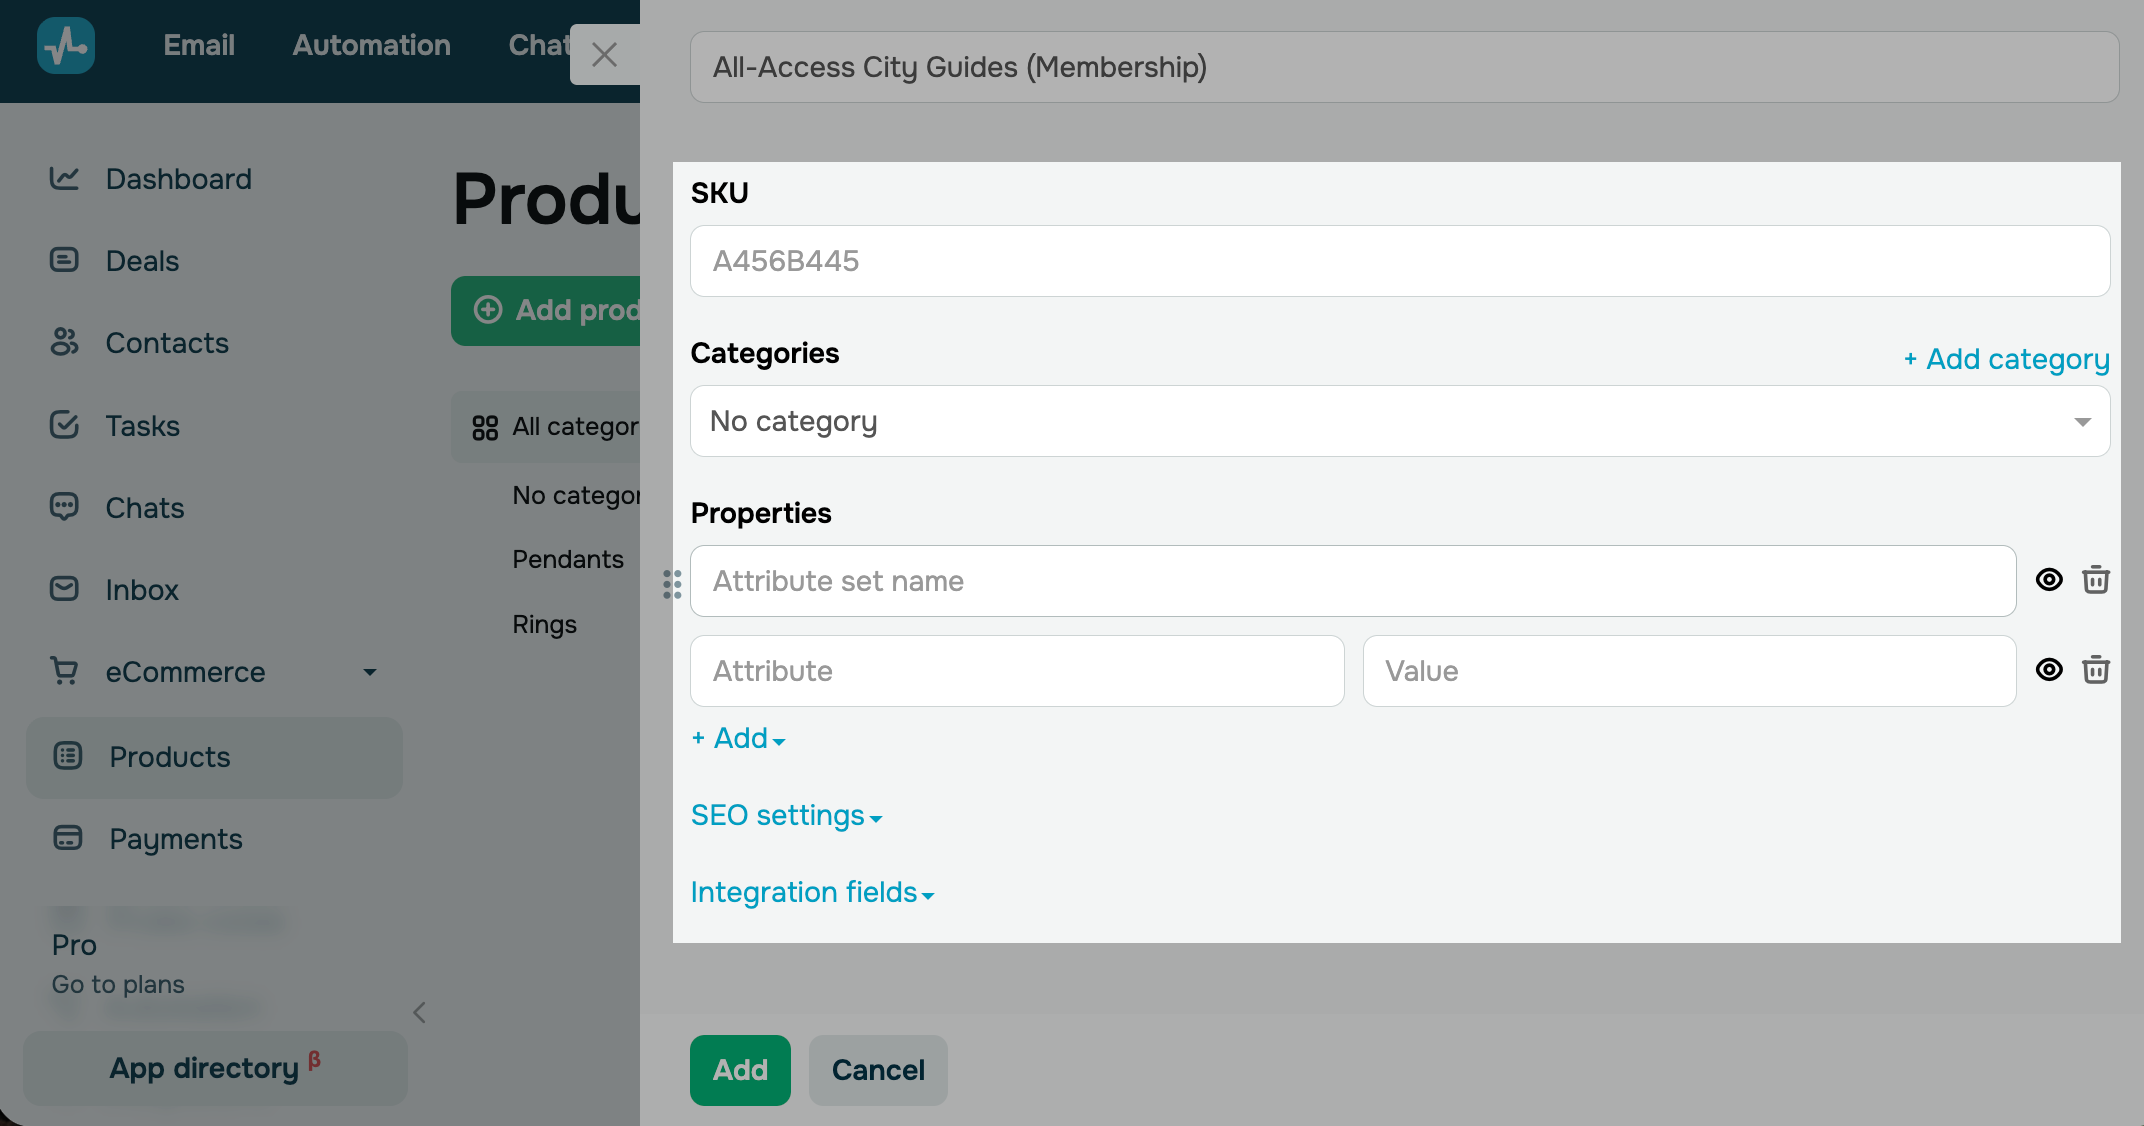Click the green Add button
This screenshot has width=2144, height=1126.
coord(740,1070)
